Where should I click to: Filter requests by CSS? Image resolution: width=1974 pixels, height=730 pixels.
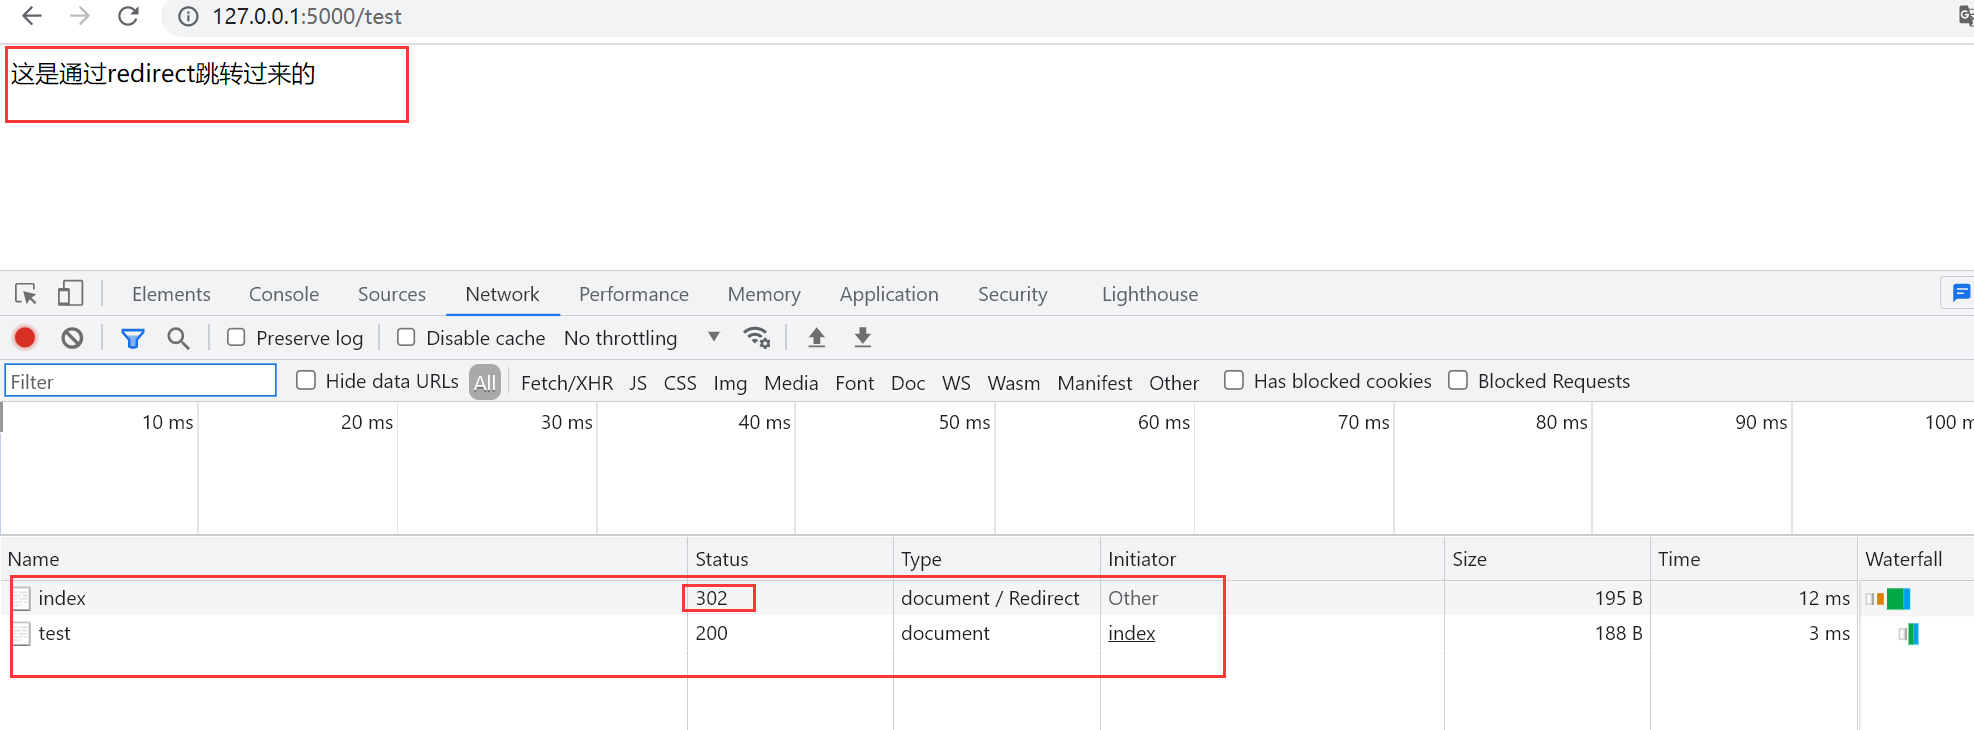(680, 383)
